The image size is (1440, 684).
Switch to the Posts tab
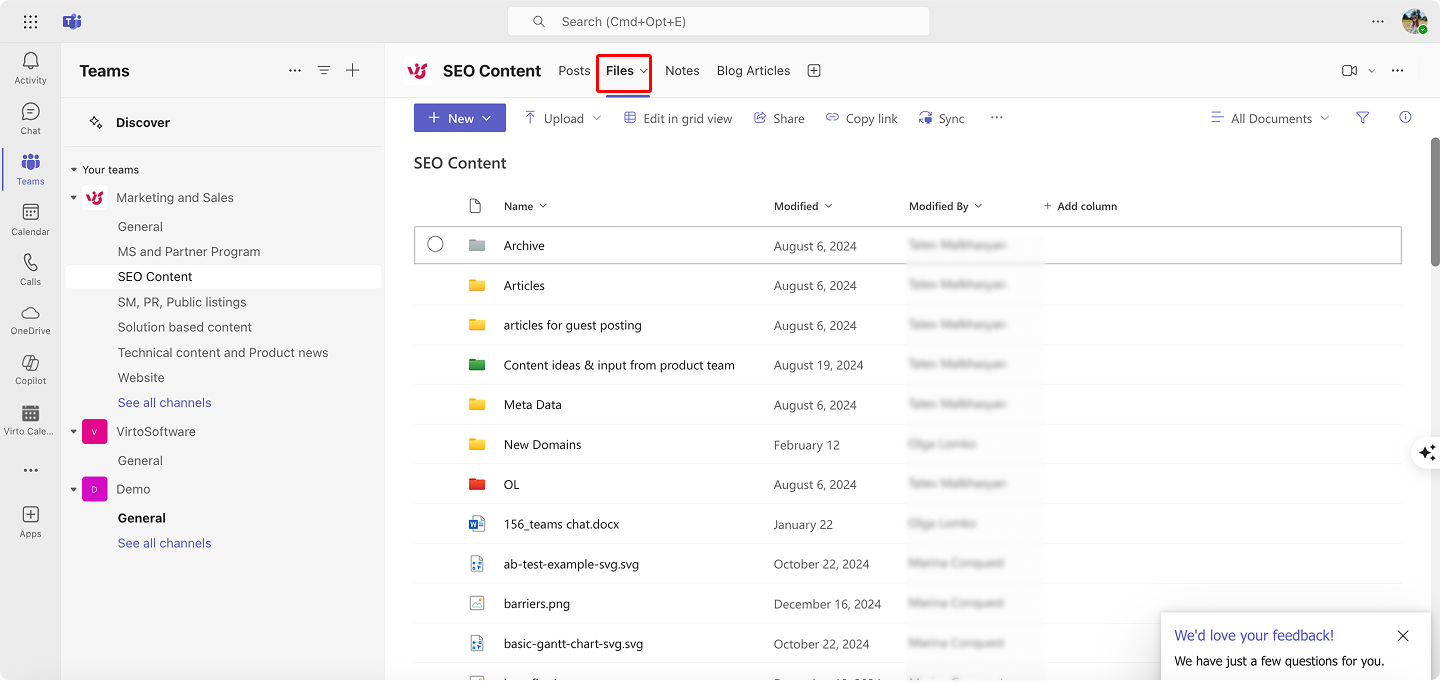pyautogui.click(x=574, y=70)
